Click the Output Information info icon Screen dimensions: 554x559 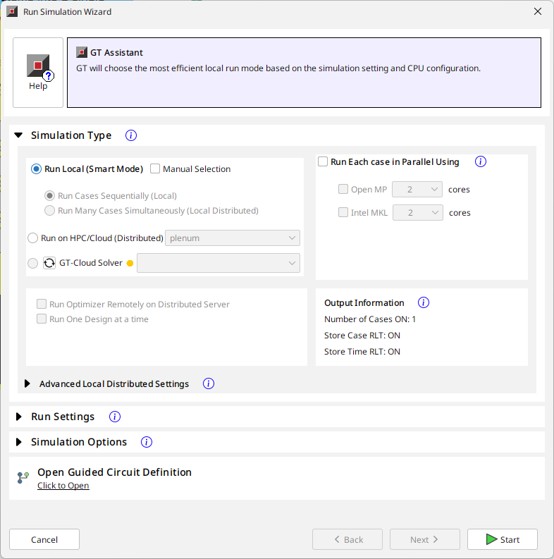(424, 303)
